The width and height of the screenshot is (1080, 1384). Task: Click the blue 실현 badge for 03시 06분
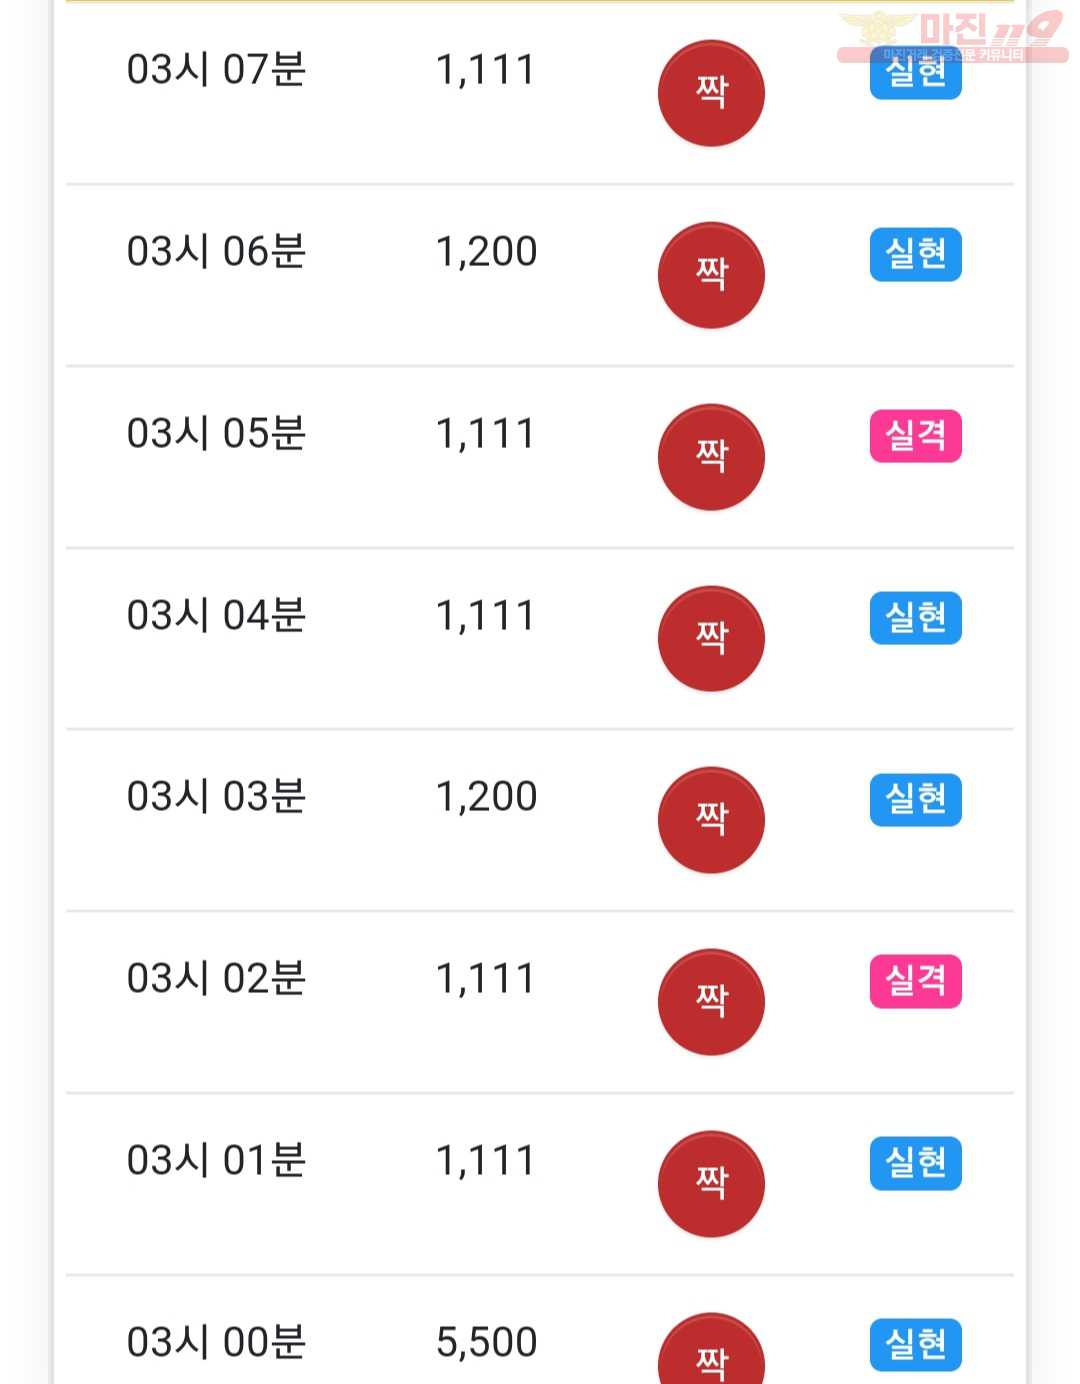pyautogui.click(x=916, y=254)
